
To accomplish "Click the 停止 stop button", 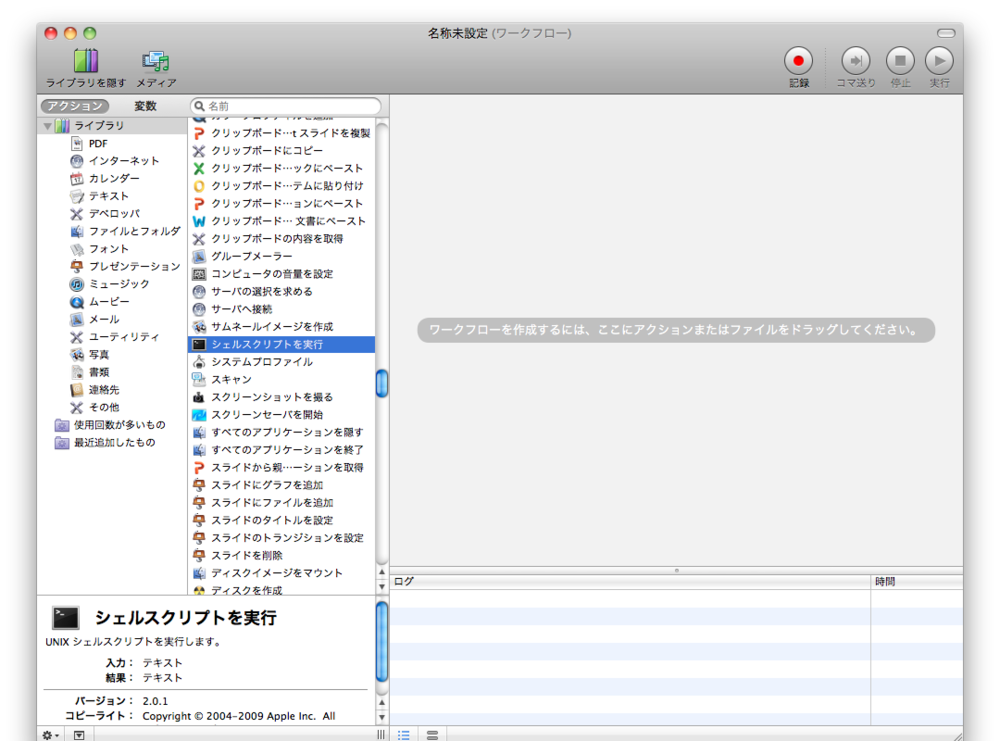I will pos(900,61).
